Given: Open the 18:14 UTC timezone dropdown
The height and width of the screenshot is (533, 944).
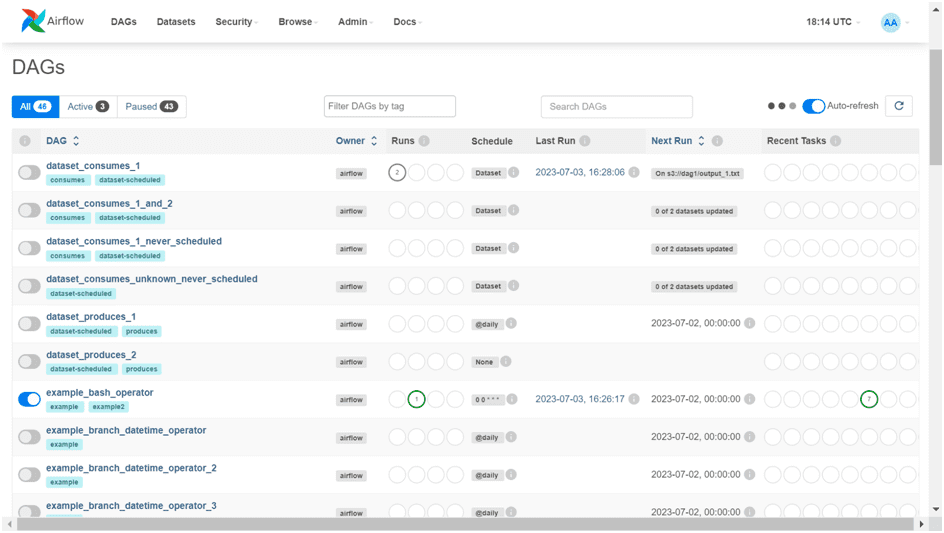Looking at the screenshot, I should pyautogui.click(x=833, y=22).
